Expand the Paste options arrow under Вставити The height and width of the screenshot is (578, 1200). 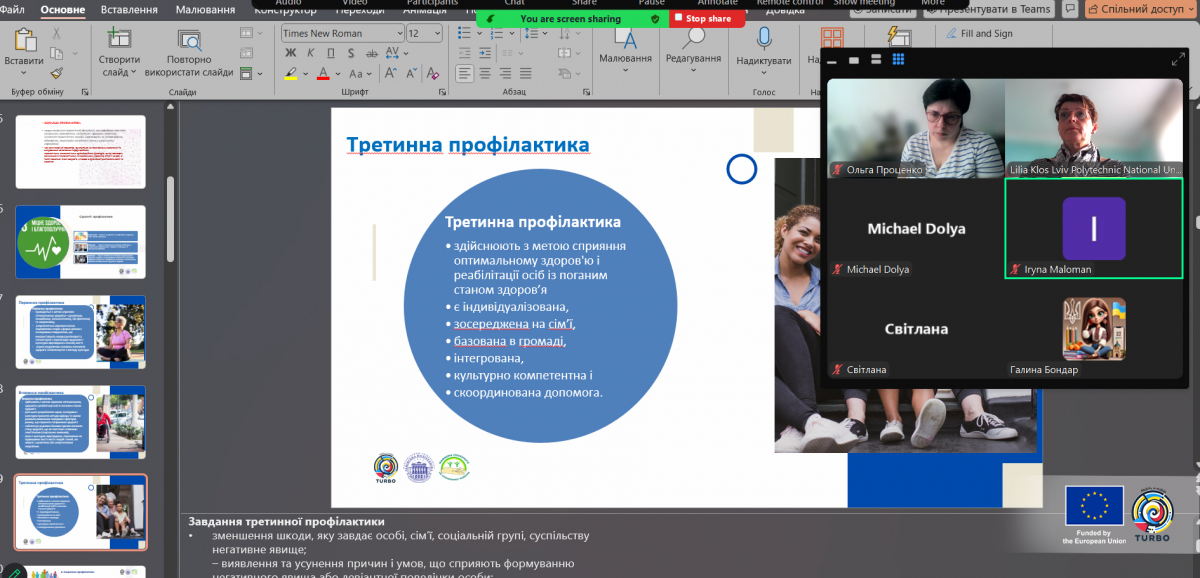pyautogui.click(x=23, y=74)
